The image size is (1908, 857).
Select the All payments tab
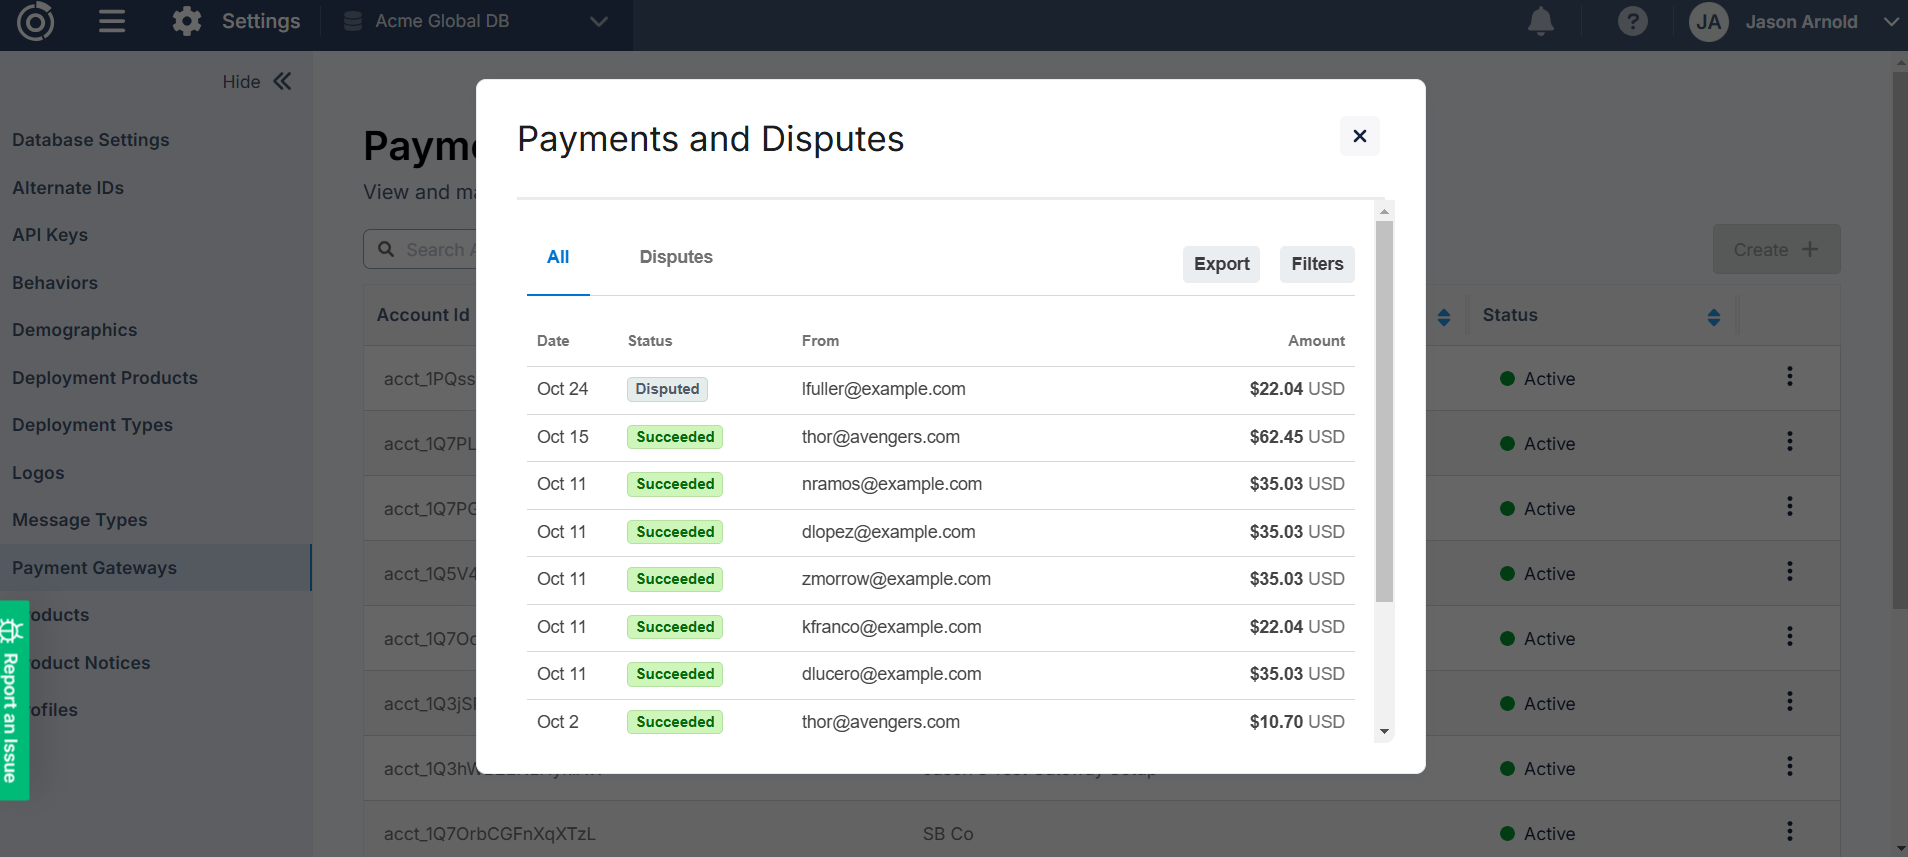[x=558, y=257]
